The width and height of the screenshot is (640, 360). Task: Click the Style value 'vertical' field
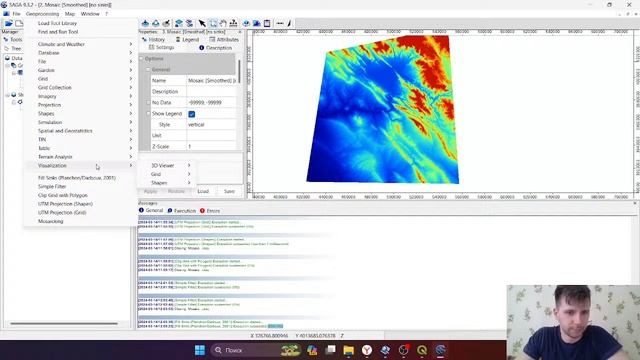tap(211, 124)
